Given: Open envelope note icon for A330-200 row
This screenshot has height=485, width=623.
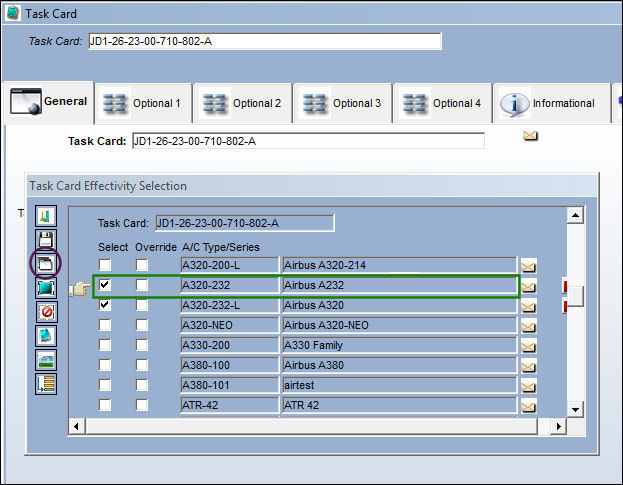Looking at the screenshot, I should coord(528,347).
